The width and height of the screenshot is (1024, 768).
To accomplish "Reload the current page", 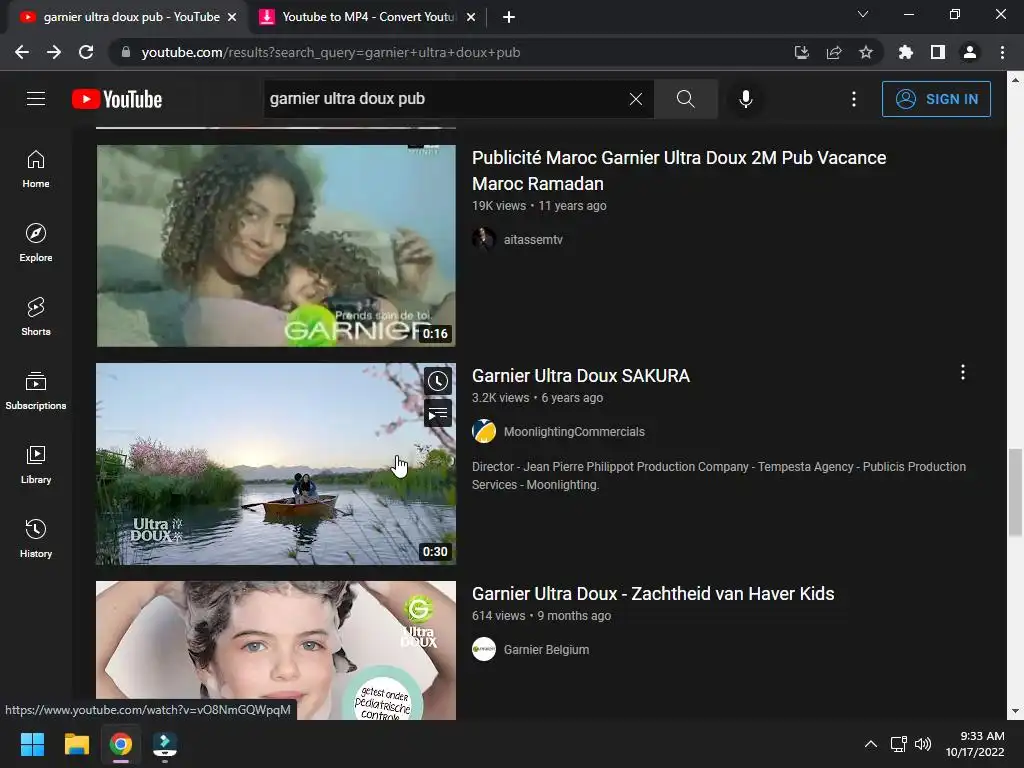I will click(x=86, y=52).
